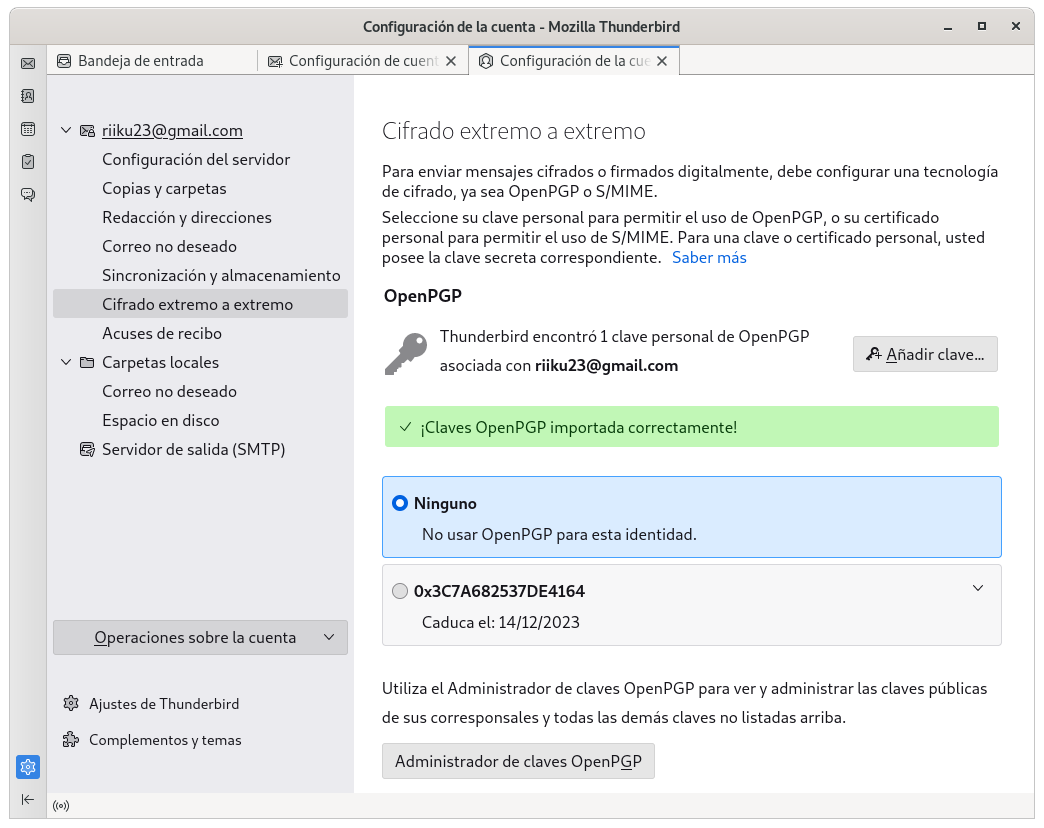Image resolution: width=1044 pixels, height=828 pixels.
Task: Collapse the spaces toolbar arrow icon
Action: coord(28,799)
